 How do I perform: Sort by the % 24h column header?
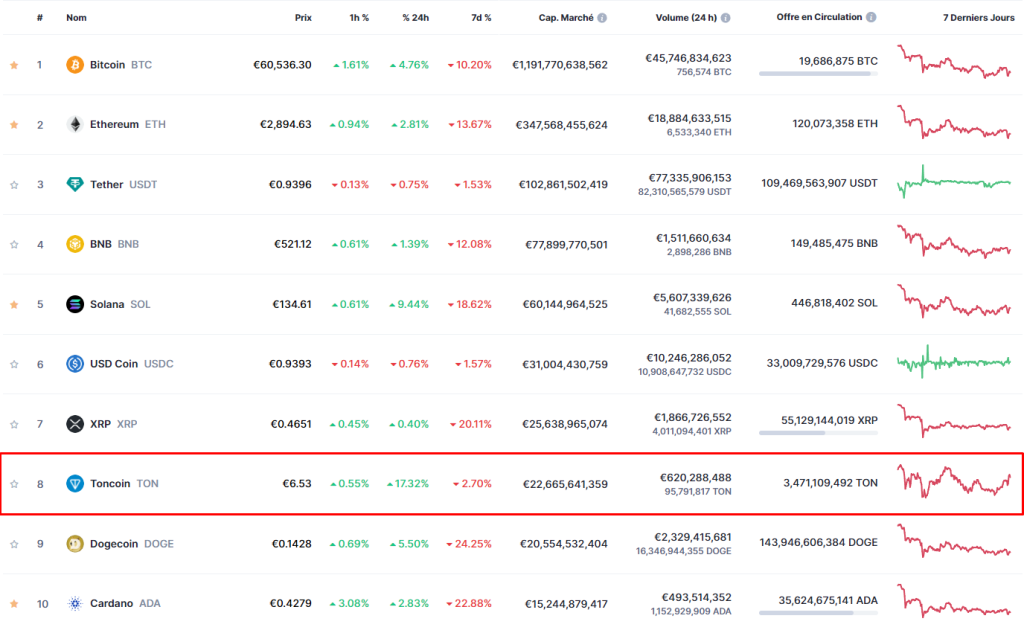click(415, 18)
